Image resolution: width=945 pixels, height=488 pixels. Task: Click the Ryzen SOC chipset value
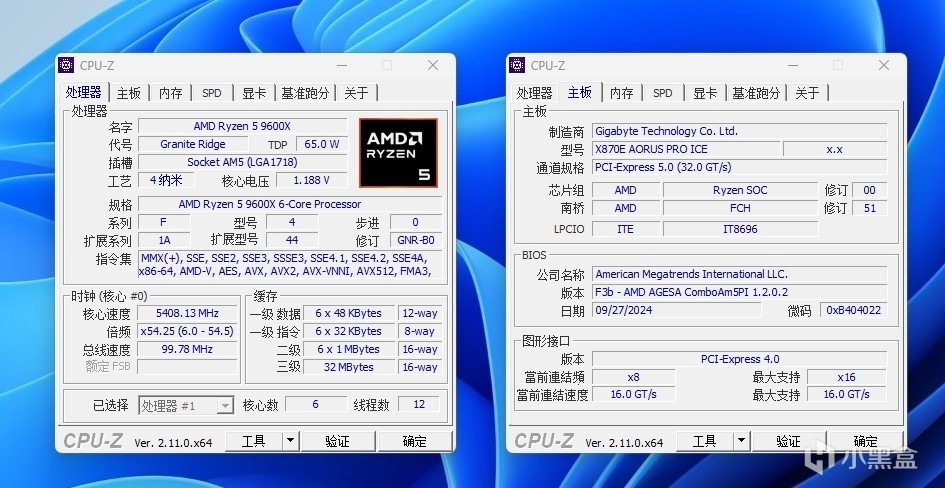pyautogui.click(x=740, y=190)
